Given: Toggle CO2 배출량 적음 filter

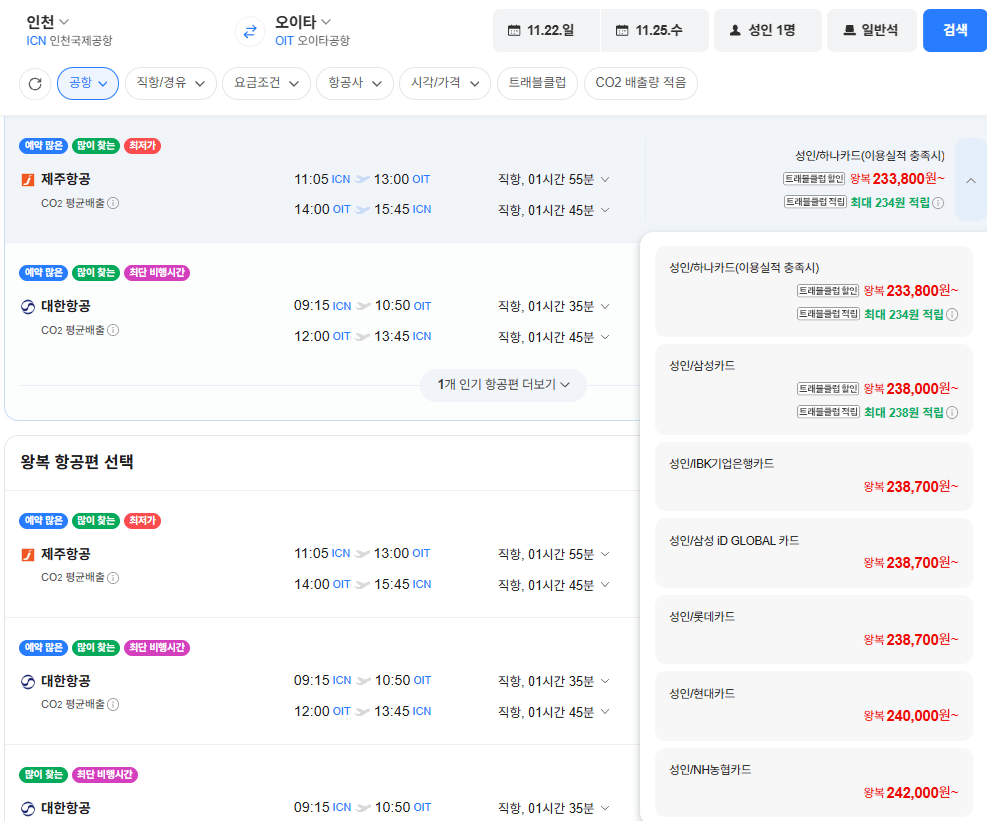Looking at the screenshot, I should click(641, 83).
